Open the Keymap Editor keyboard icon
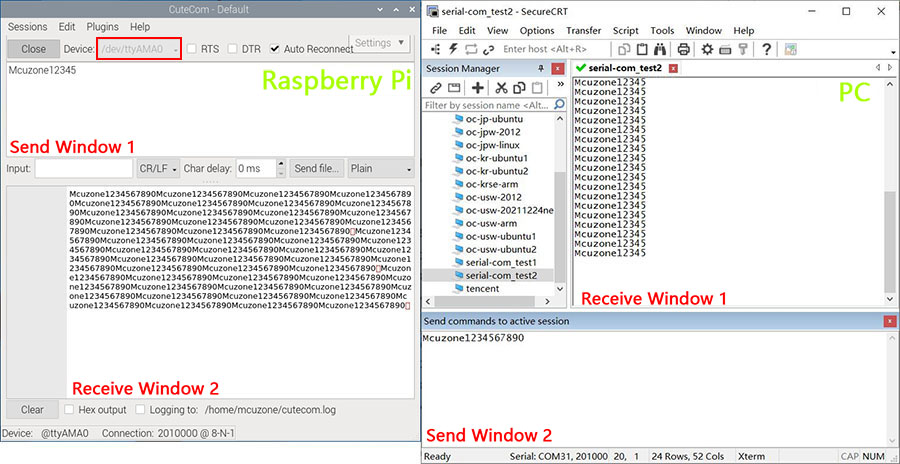900x464 pixels. [x=725, y=49]
